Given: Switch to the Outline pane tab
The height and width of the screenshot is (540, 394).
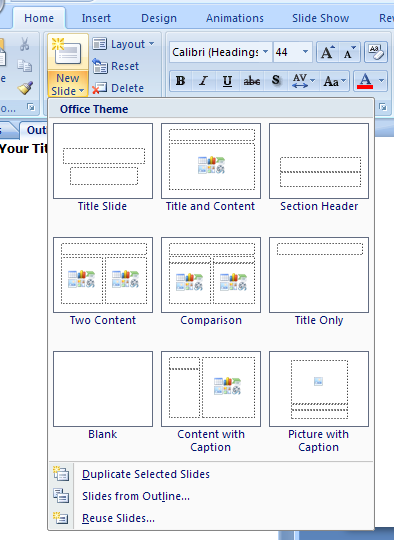Looking at the screenshot, I should point(34,130).
